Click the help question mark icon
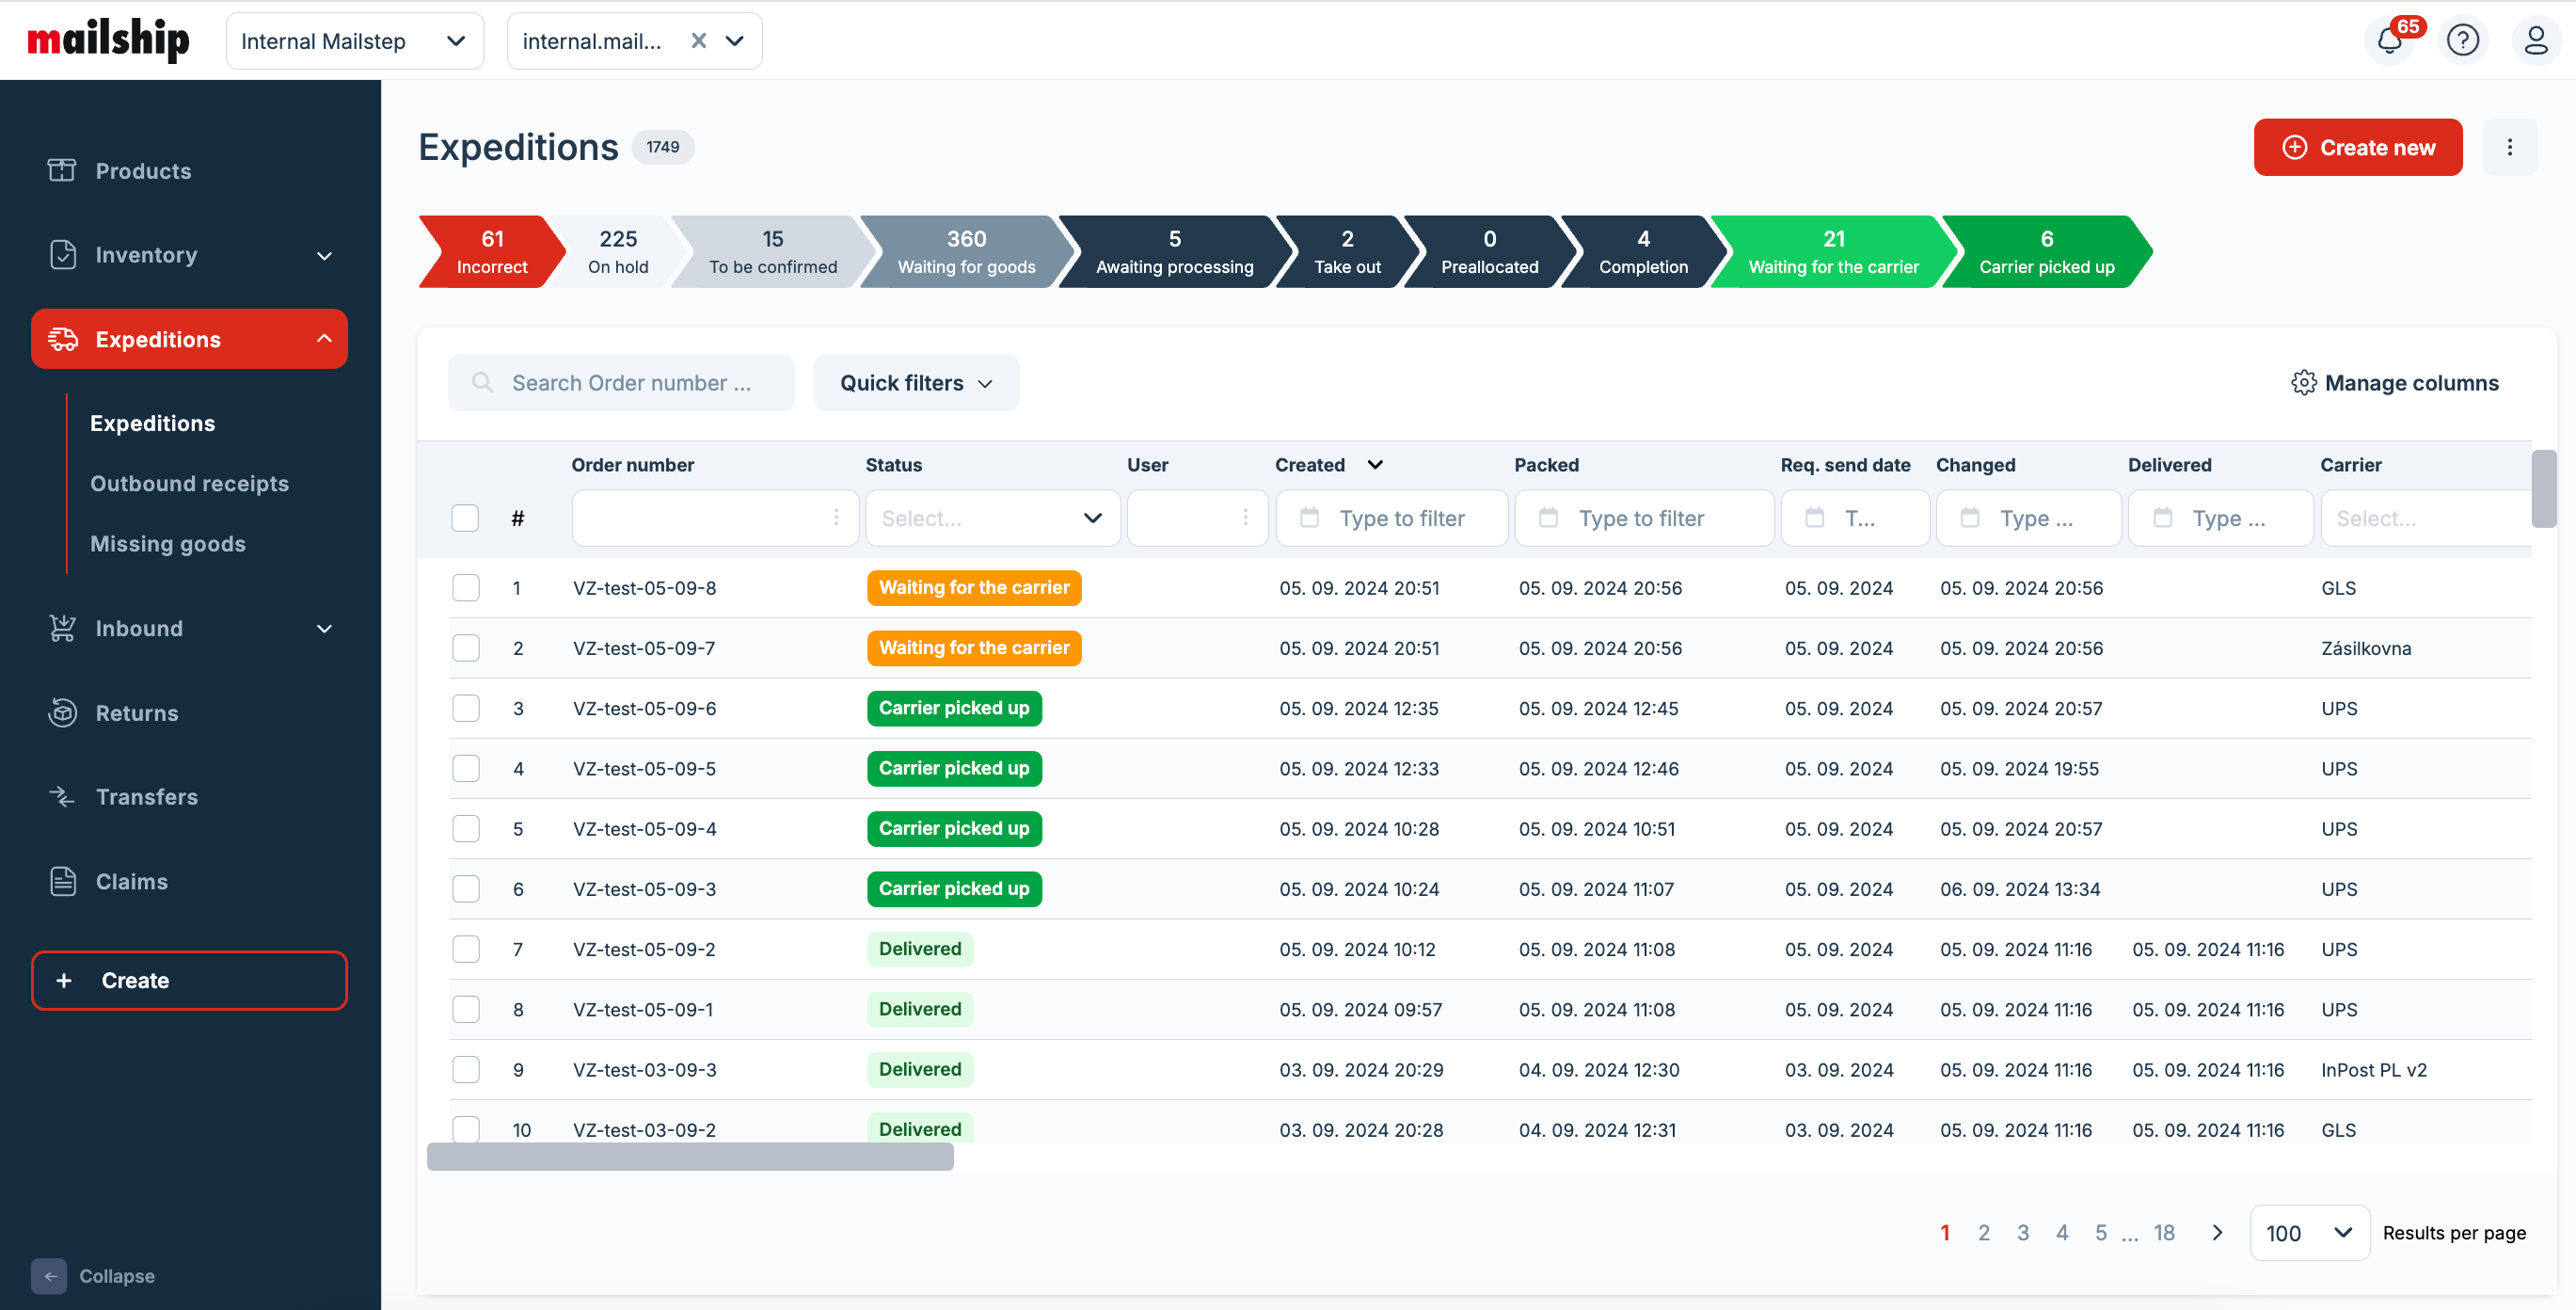The image size is (2576, 1310). (x=2462, y=41)
